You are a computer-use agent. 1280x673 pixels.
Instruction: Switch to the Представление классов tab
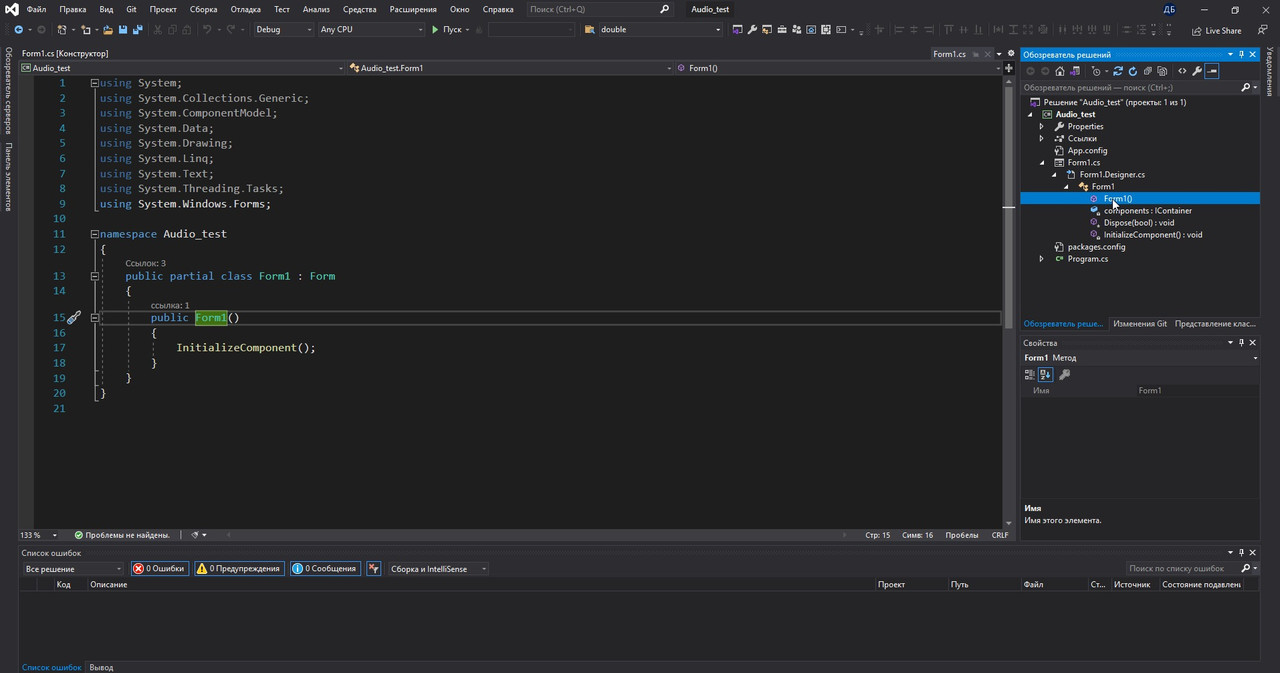click(x=1215, y=323)
